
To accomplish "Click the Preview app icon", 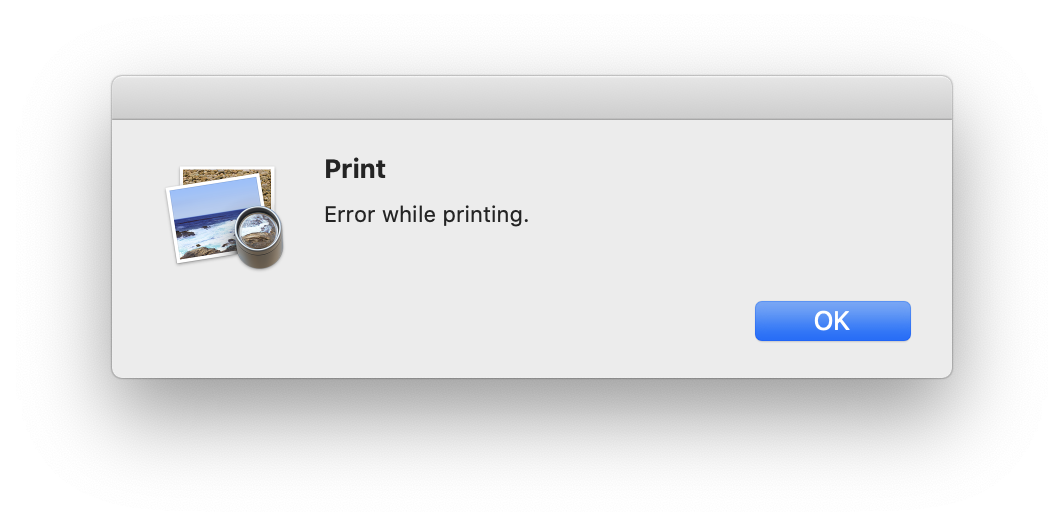I will point(224,217).
